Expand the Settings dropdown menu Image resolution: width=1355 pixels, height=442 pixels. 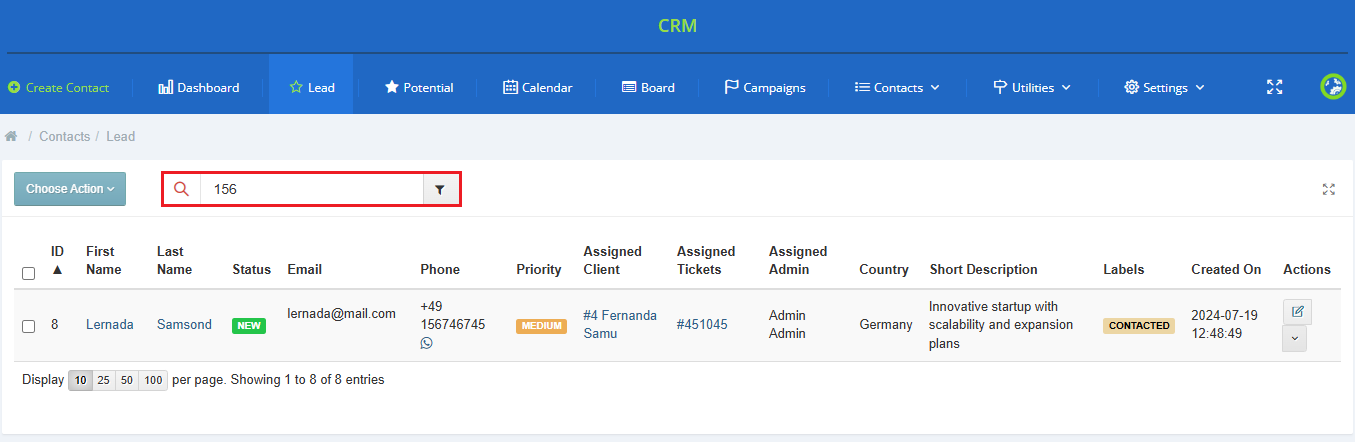click(1164, 88)
